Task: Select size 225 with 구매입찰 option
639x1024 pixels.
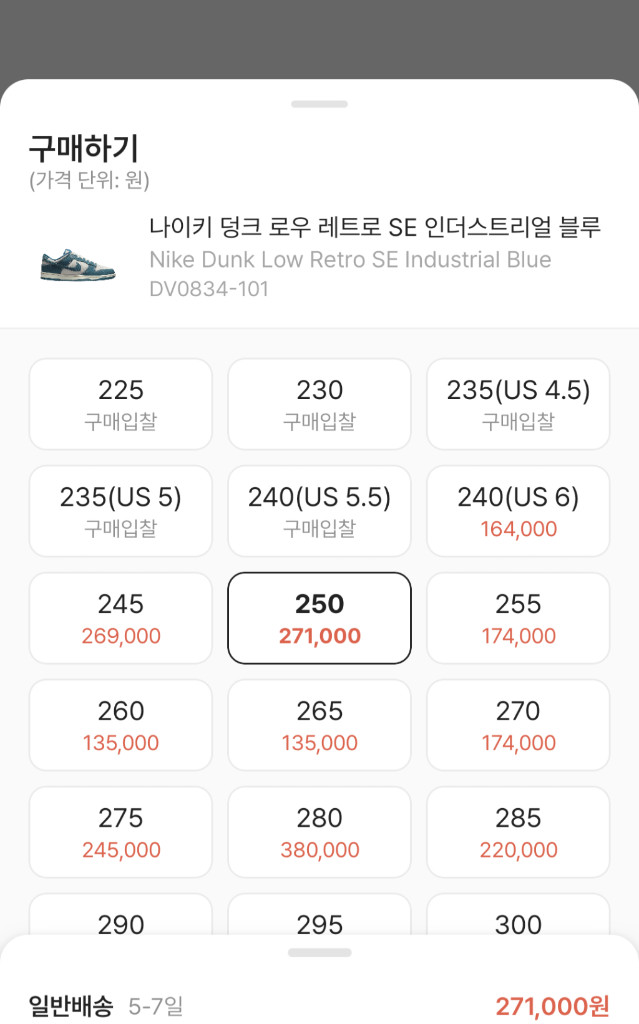Action: click(x=120, y=404)
